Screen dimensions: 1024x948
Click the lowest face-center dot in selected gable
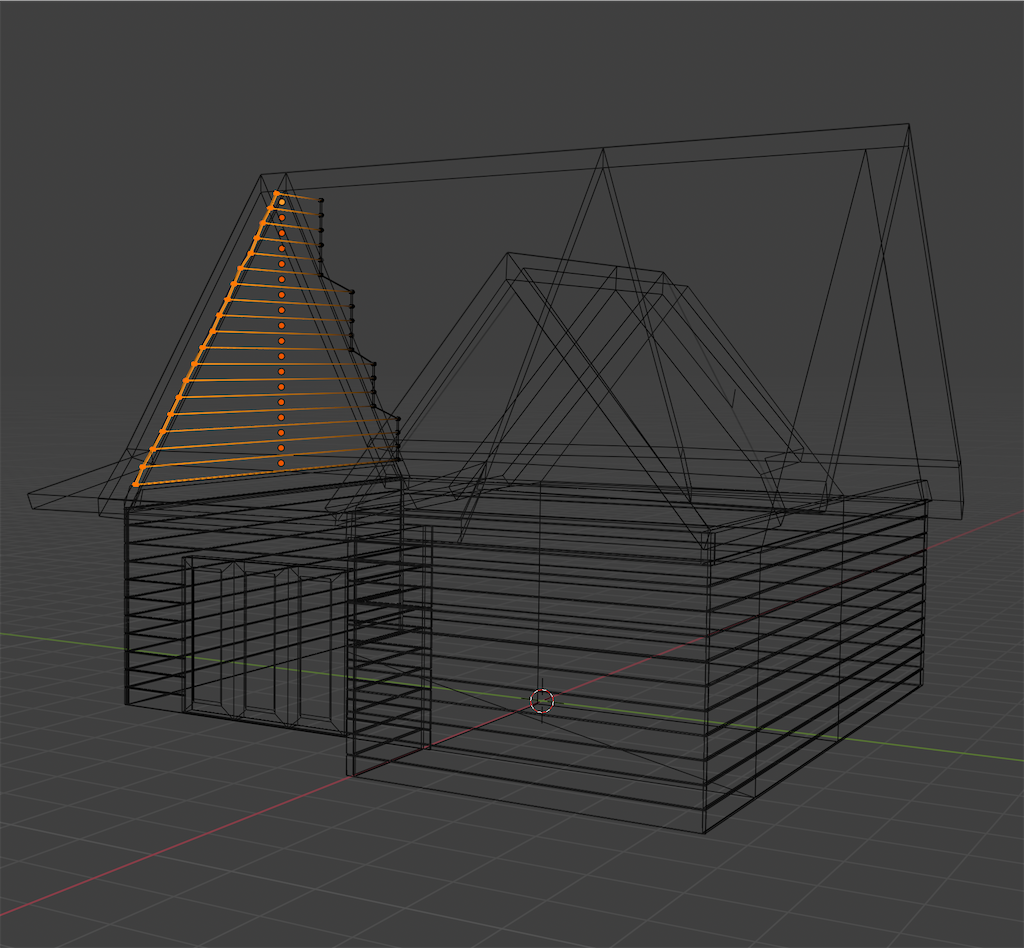(281, 464)
